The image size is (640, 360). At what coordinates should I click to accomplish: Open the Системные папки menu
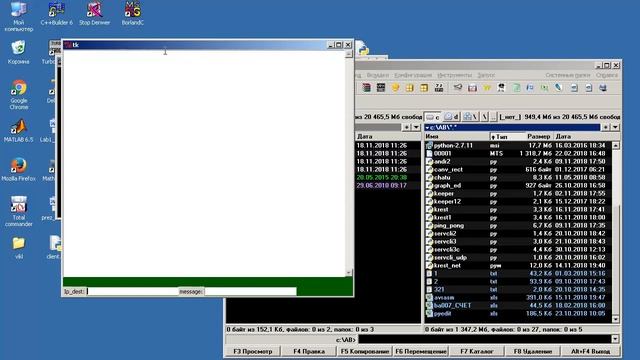tap(568, 76)
